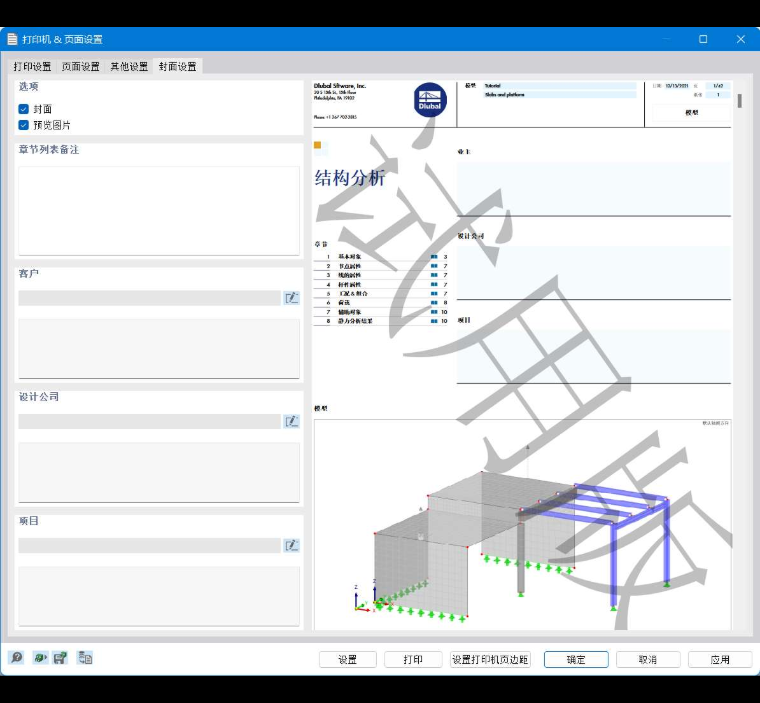This screenshot has height=703, width=760.
Task: Click the document icon in the title bar
Action: click(12, 39)
